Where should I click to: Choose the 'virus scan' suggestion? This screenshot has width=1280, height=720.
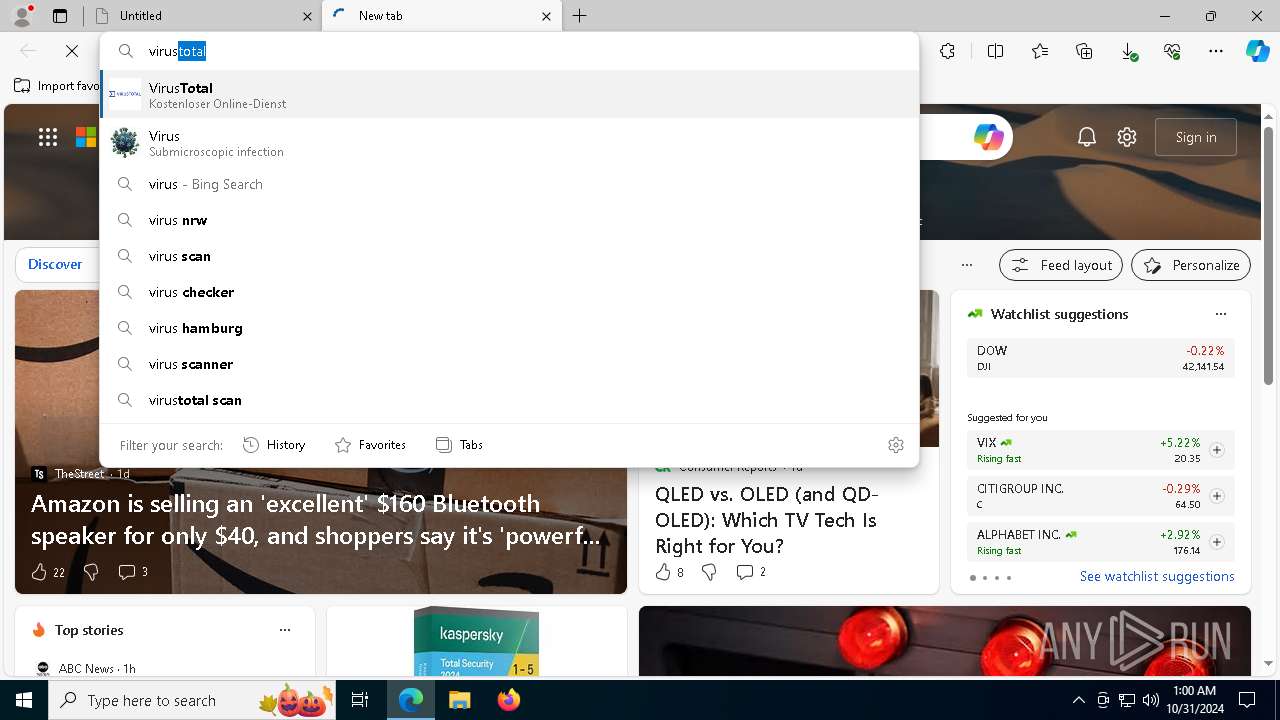click(509, 256)
